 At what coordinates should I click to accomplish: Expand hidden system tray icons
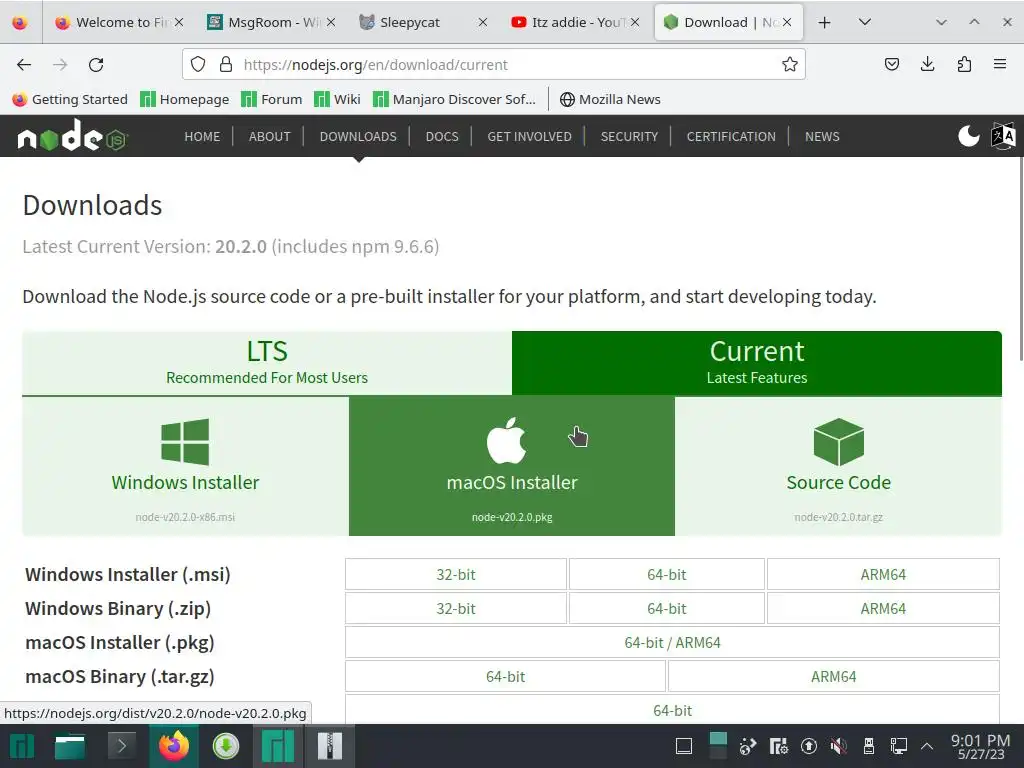[x=927, y=746]
